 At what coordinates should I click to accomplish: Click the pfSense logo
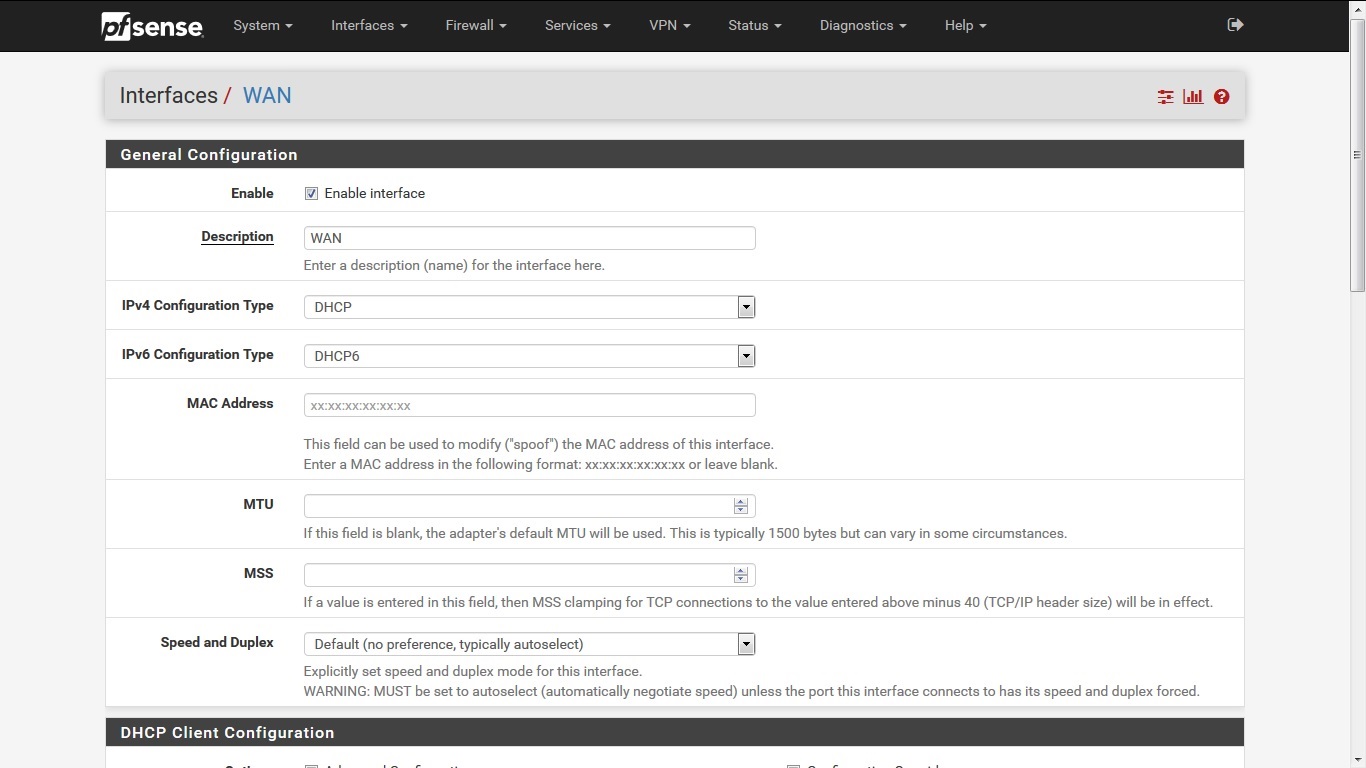pos(151,26)
